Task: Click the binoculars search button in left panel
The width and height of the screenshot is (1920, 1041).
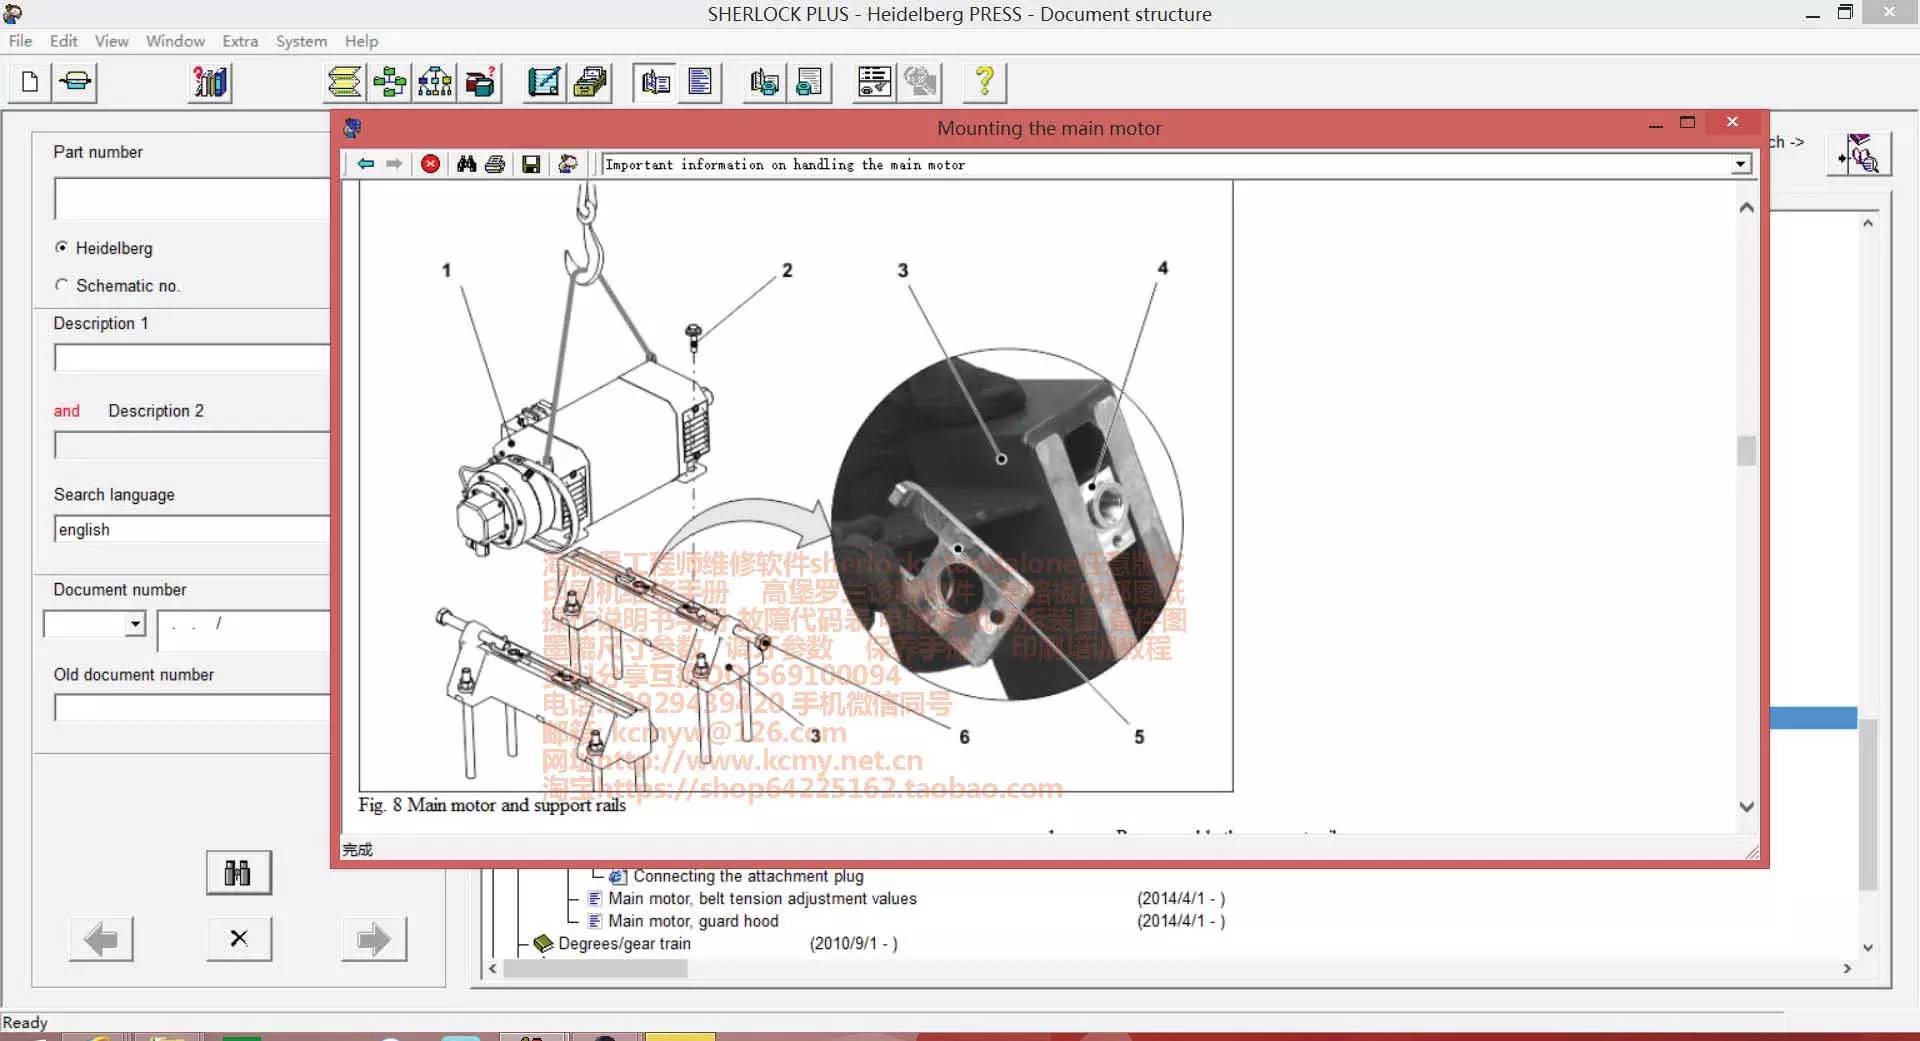Action: point(238,873)
